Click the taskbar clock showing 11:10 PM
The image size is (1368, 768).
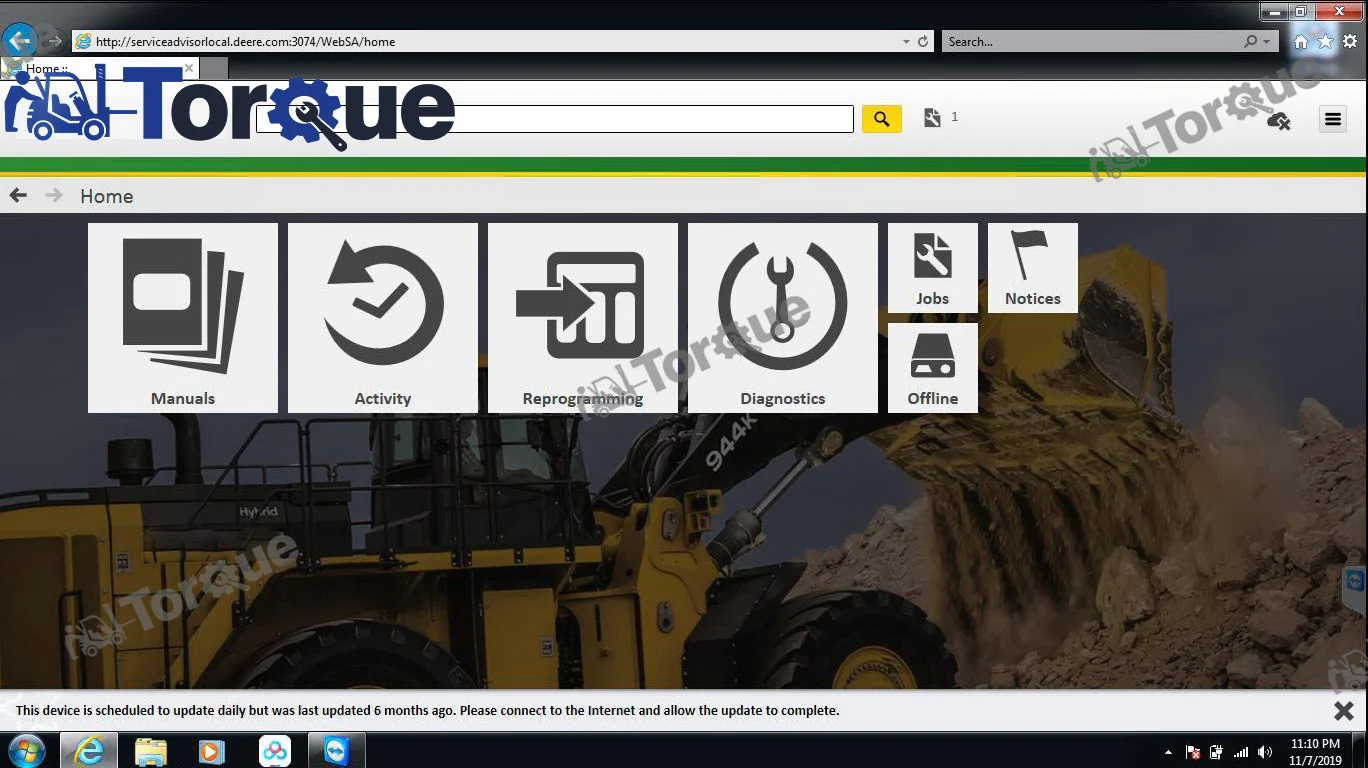point(1315,752)
